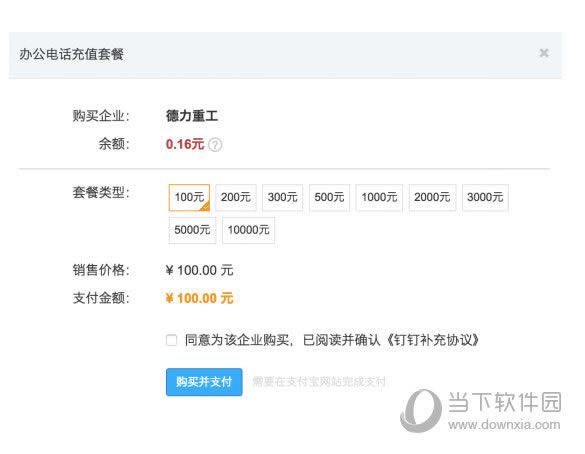
Task: Click the 需要在支付宝网站完成支付 hint text
Action: click(x=319, y=382)
